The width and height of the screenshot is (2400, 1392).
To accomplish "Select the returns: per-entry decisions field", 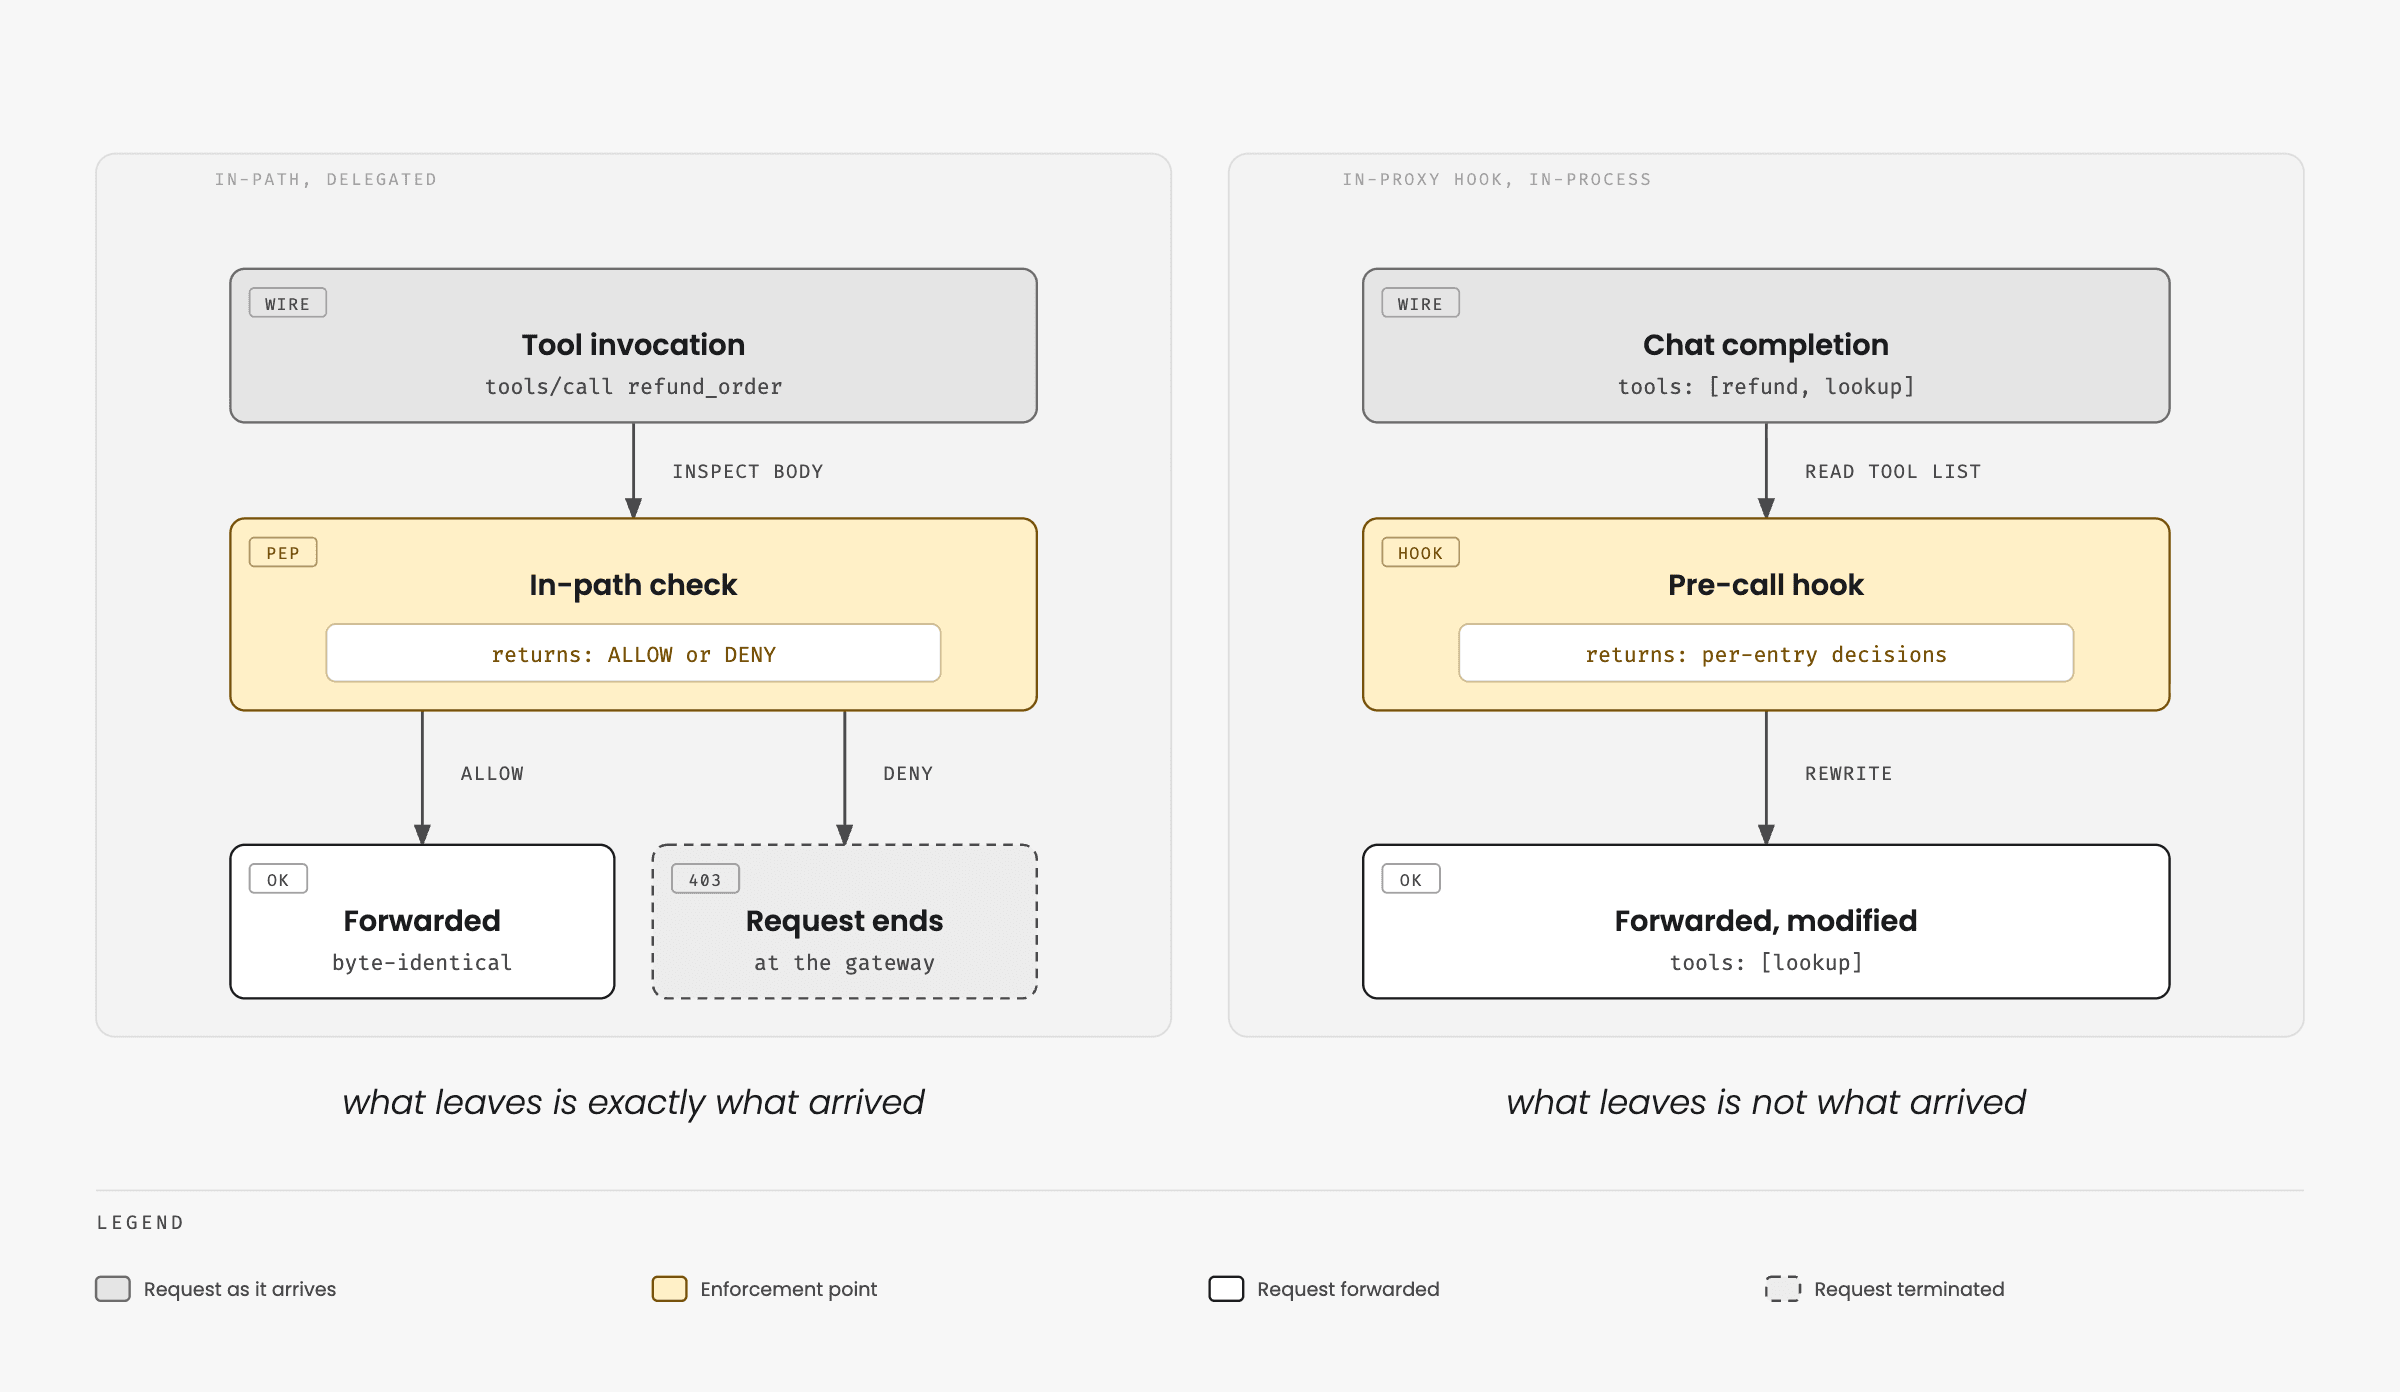I will tap(1766, 653).
